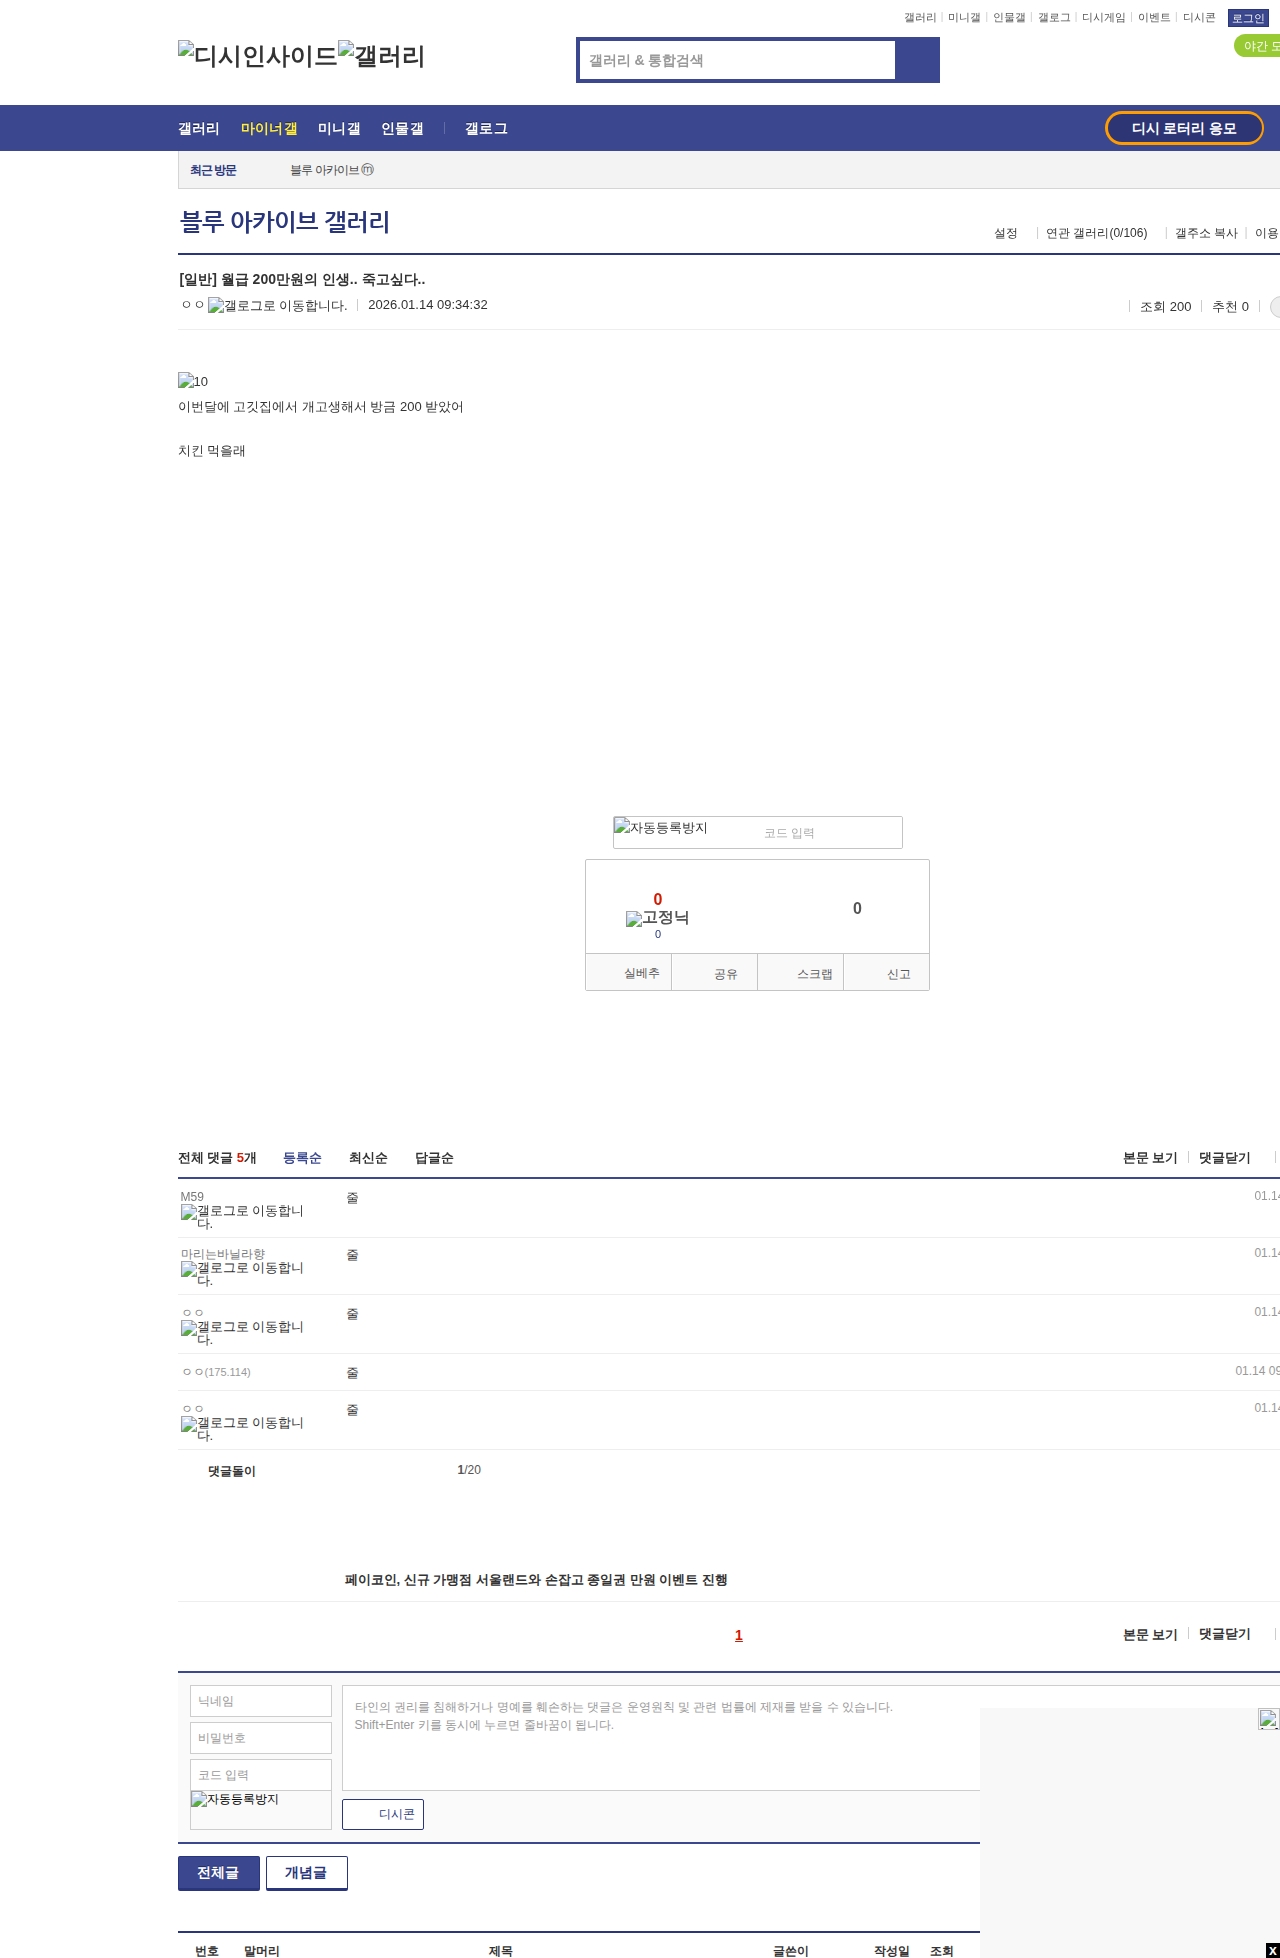Focus the 코드 입력 field above the vote box

[830, 833]
